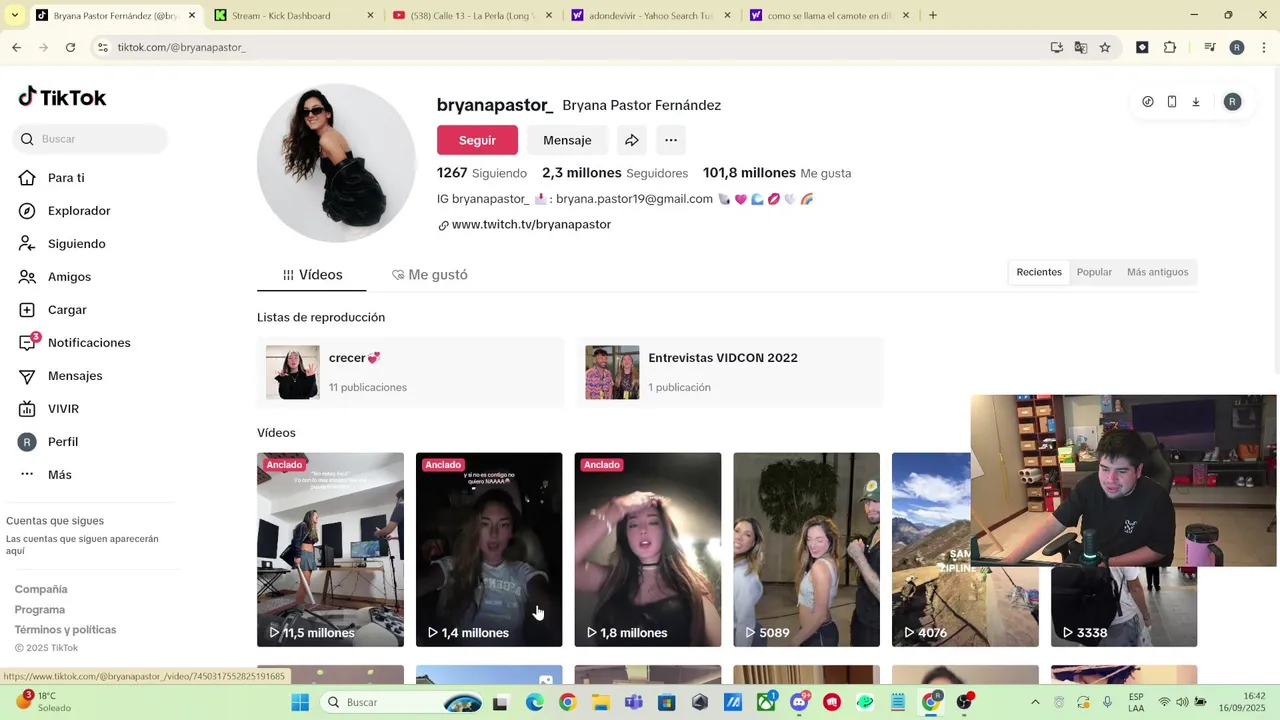Click the Buscar search field in TikTok
The height and width of the screenshot is (720, 1280).
[90, 139]
